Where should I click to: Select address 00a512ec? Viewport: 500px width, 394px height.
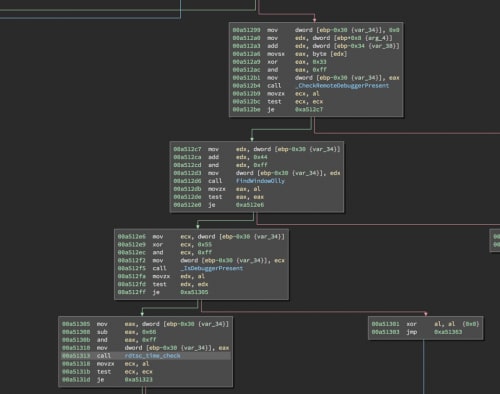point(132,252)
